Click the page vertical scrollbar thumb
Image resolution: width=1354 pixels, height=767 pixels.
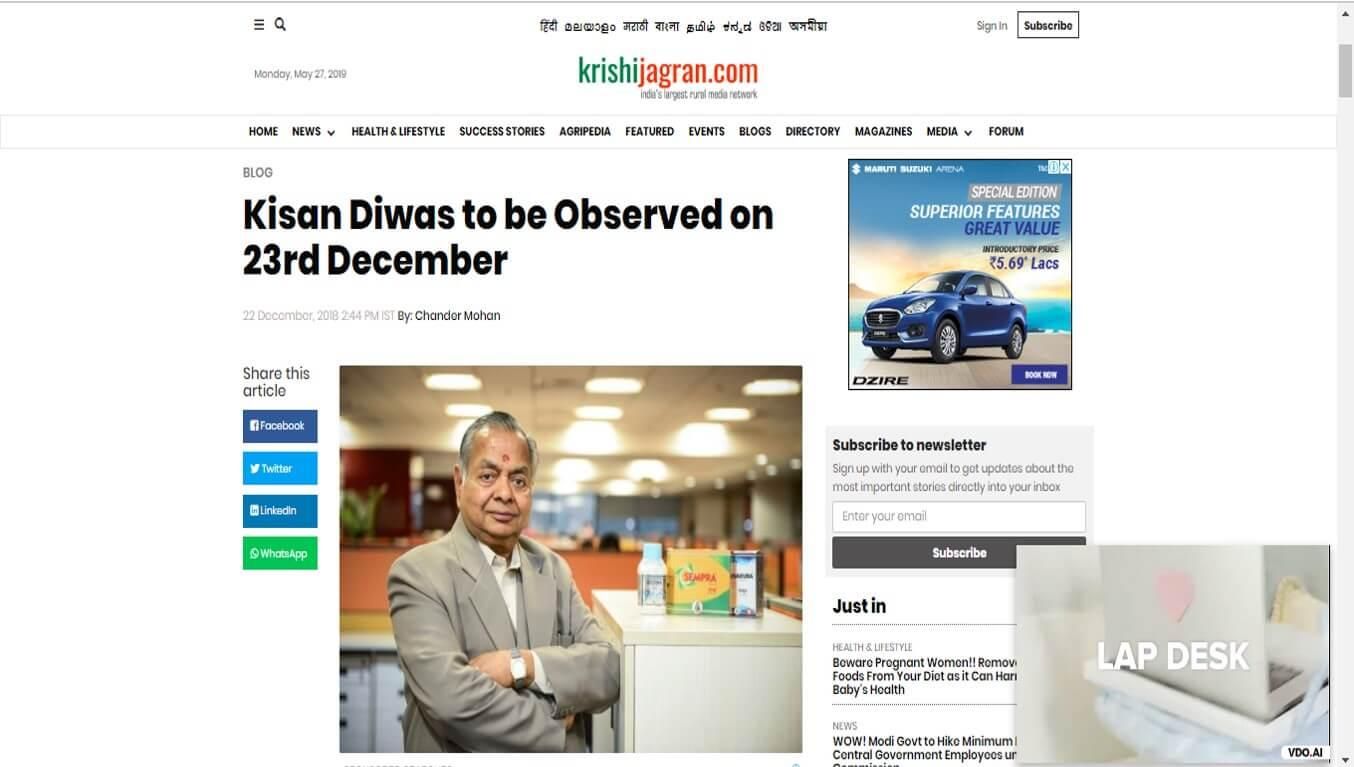[1345, 70]
